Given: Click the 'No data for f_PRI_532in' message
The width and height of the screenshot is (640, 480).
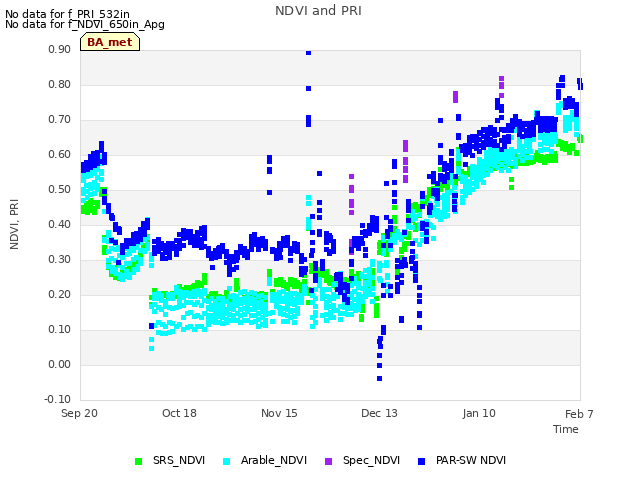Looking at the screenshot, I should (x=67, y=14).
